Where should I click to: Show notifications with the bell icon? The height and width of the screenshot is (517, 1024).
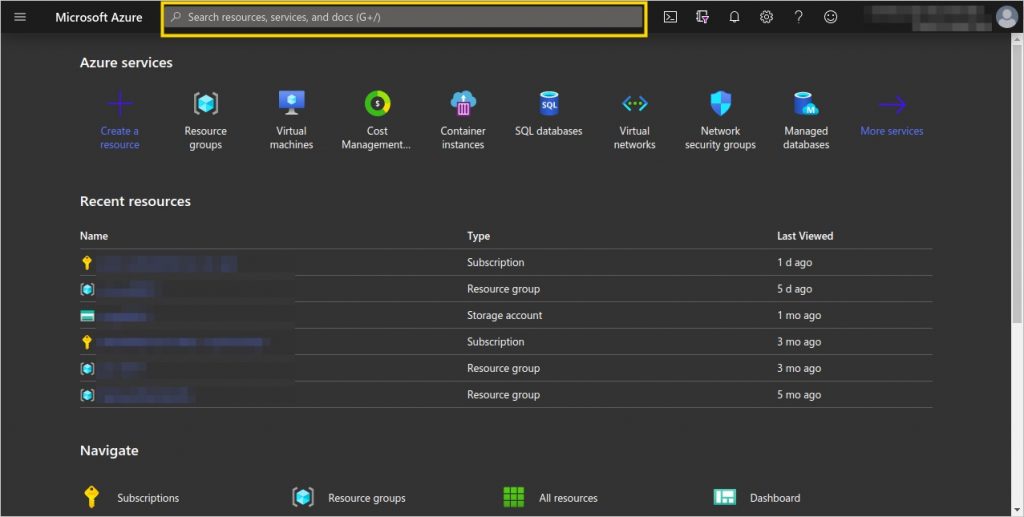tap(734, 18)
